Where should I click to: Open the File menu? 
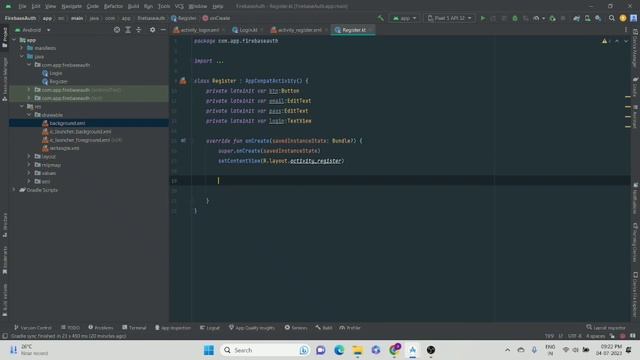click(22, 7)
